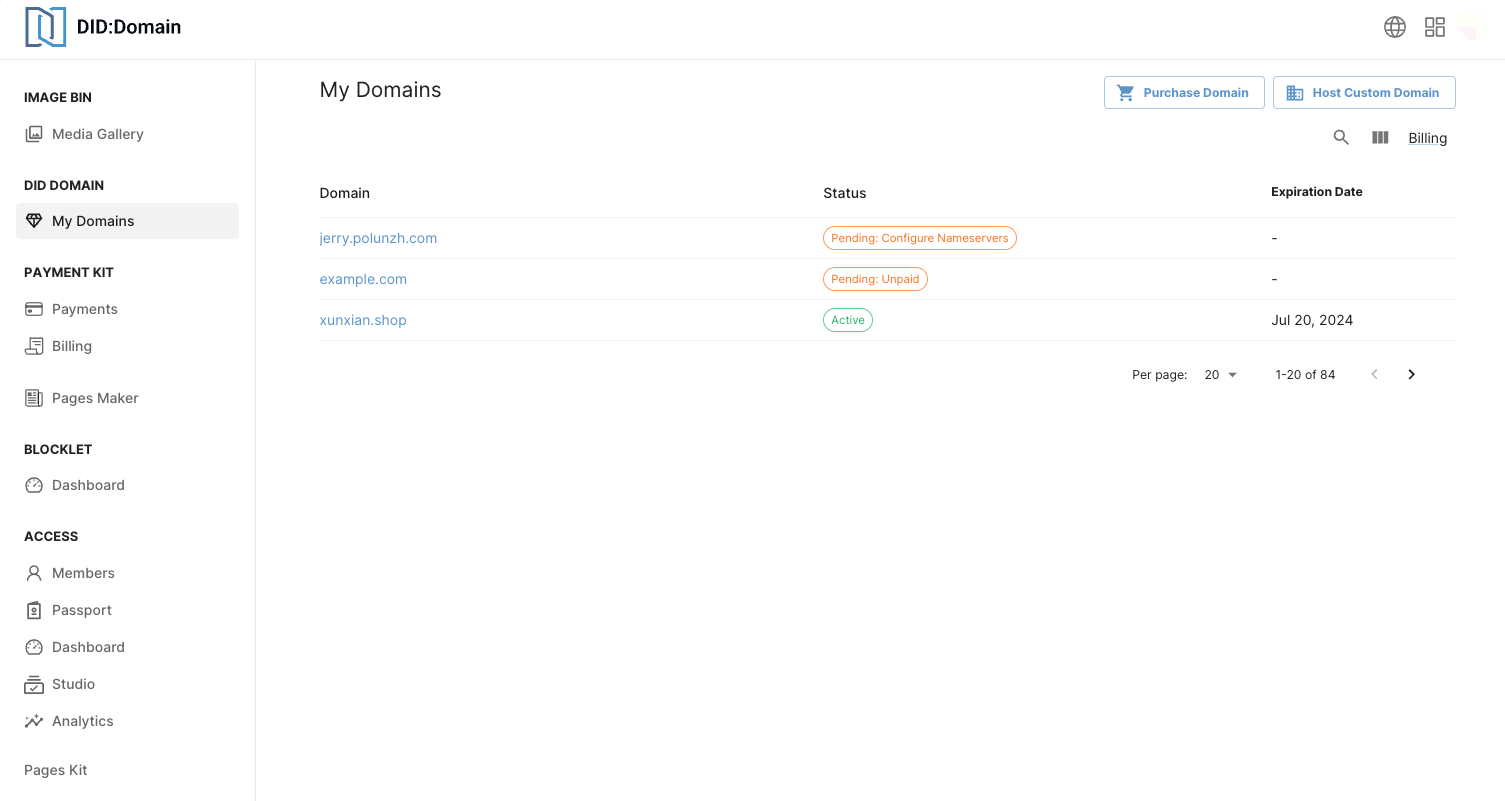Open the language globe icon

(x=1394, y=27)
